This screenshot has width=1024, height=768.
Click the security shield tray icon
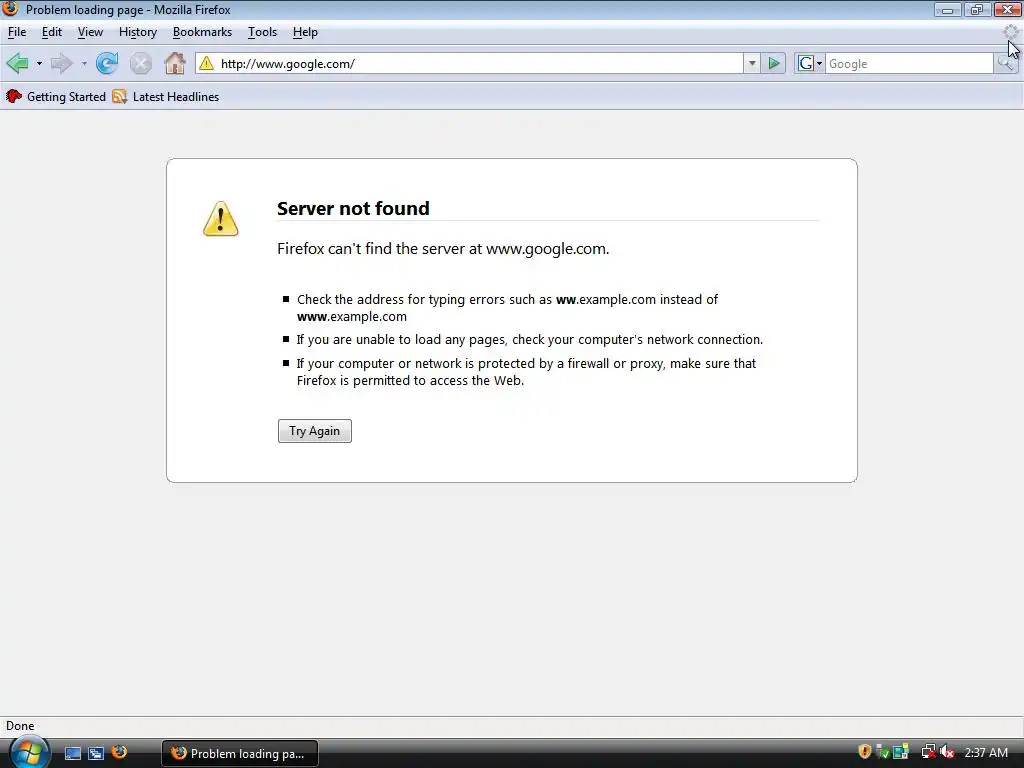coord(865,752)
